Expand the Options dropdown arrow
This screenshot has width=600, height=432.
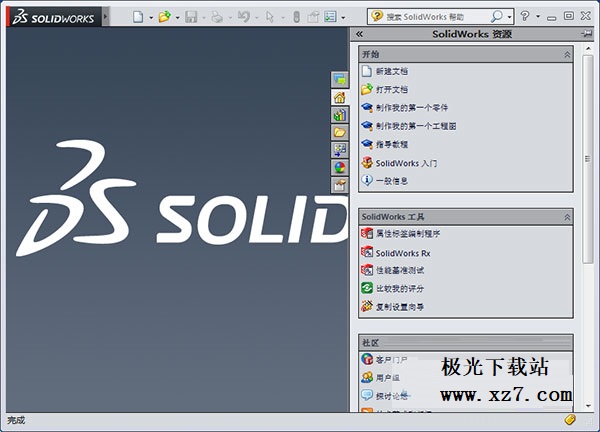click(x=343, y=18)
